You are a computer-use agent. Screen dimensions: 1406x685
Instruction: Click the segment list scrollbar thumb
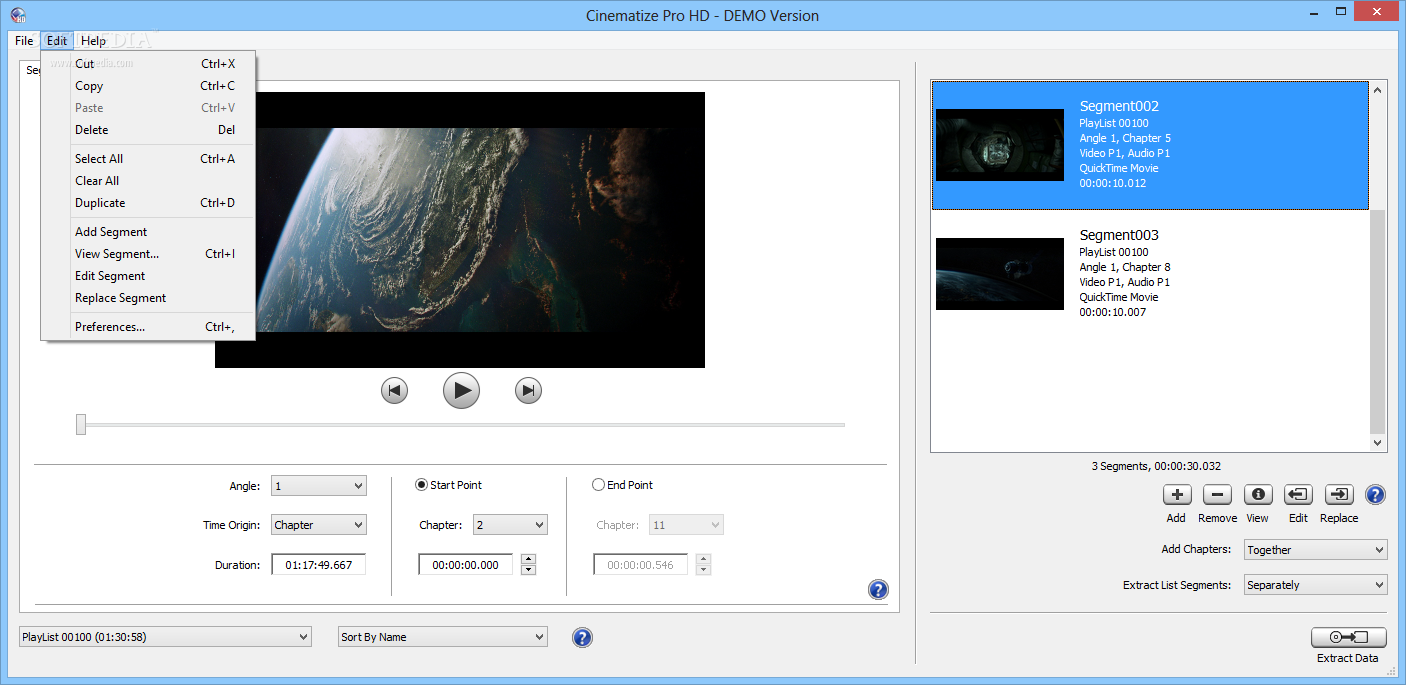click(x=1378, y=321)
